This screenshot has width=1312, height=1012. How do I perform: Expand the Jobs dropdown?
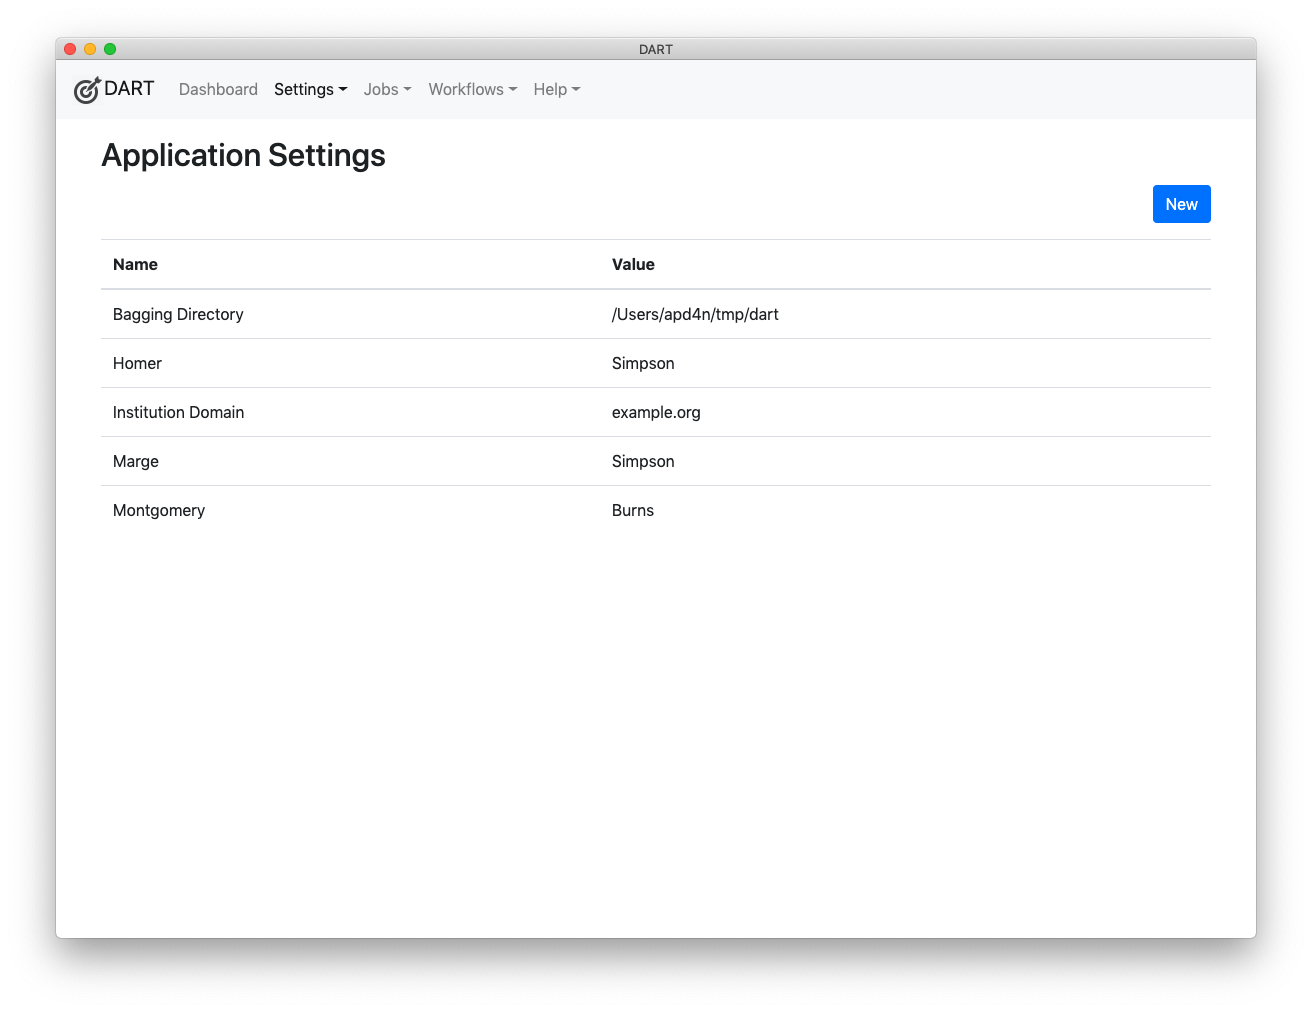tap(387, 89)
